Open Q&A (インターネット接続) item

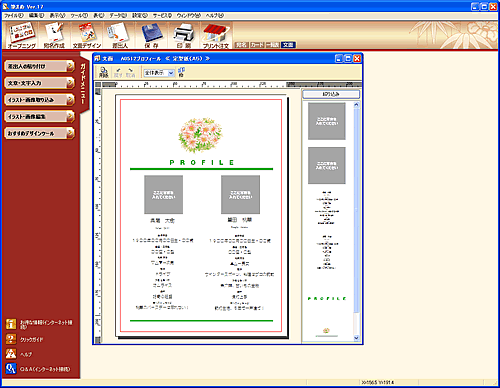(x=38, y=369)
